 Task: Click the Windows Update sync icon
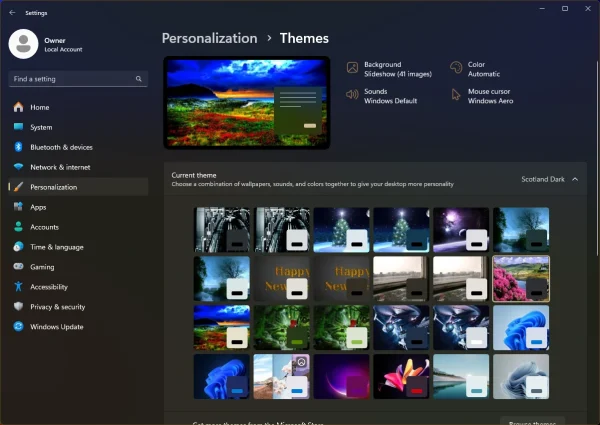click(x=18, y=326)
